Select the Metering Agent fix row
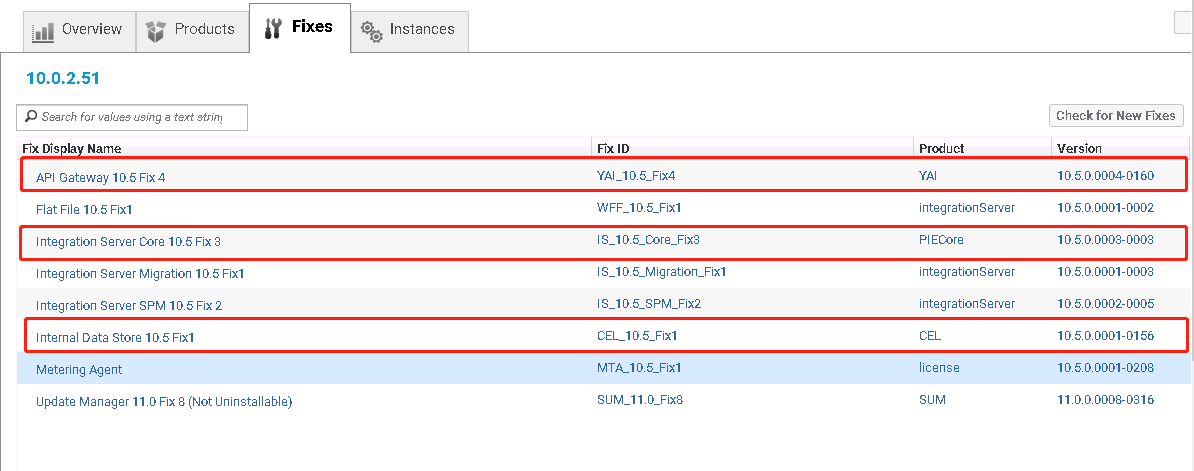This screenshot has width=1194, height=471. [602, 368]
